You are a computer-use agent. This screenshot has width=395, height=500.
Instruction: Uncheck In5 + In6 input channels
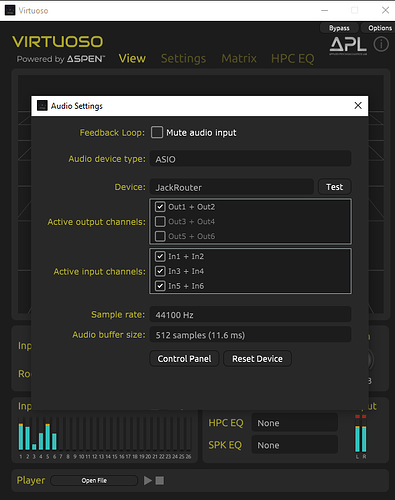tap(160, 286)
